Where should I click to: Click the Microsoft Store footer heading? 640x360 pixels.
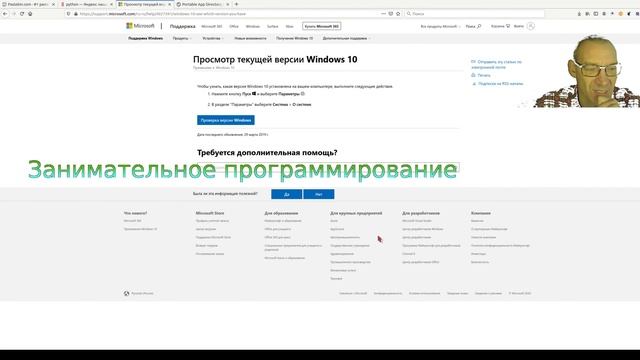click(x=210, y=213)
